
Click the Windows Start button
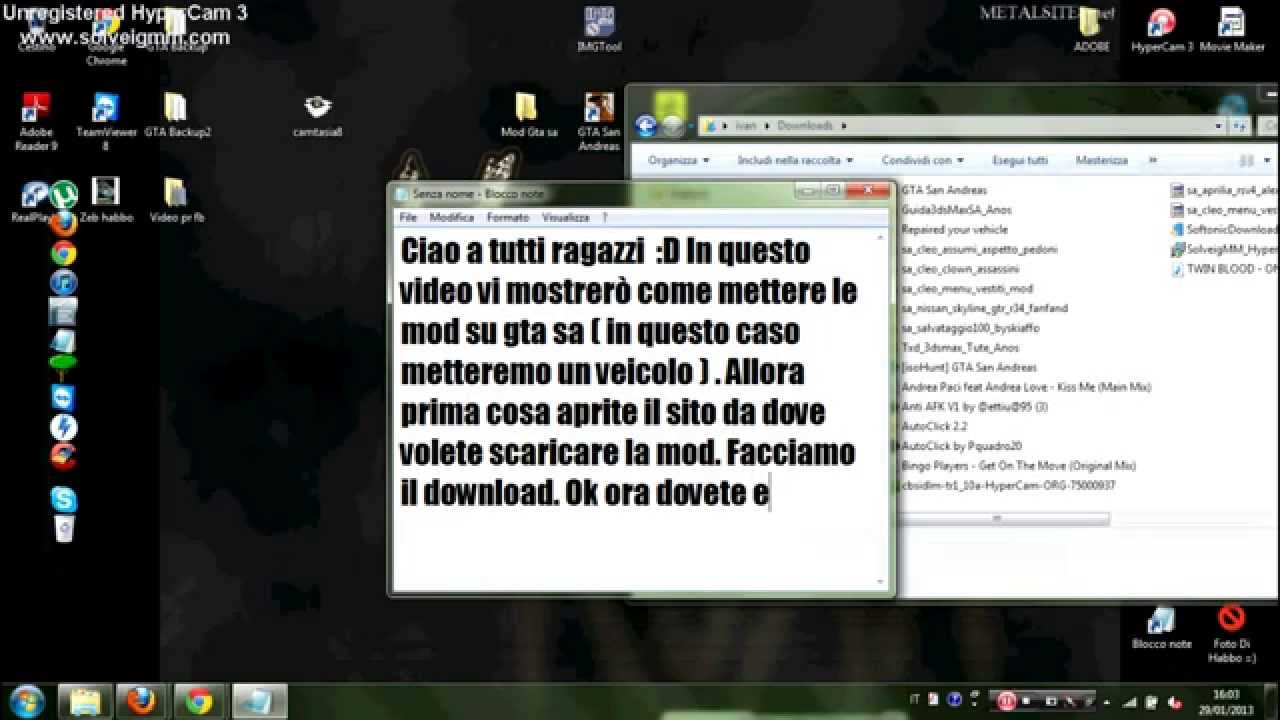(x=27, y=701)
